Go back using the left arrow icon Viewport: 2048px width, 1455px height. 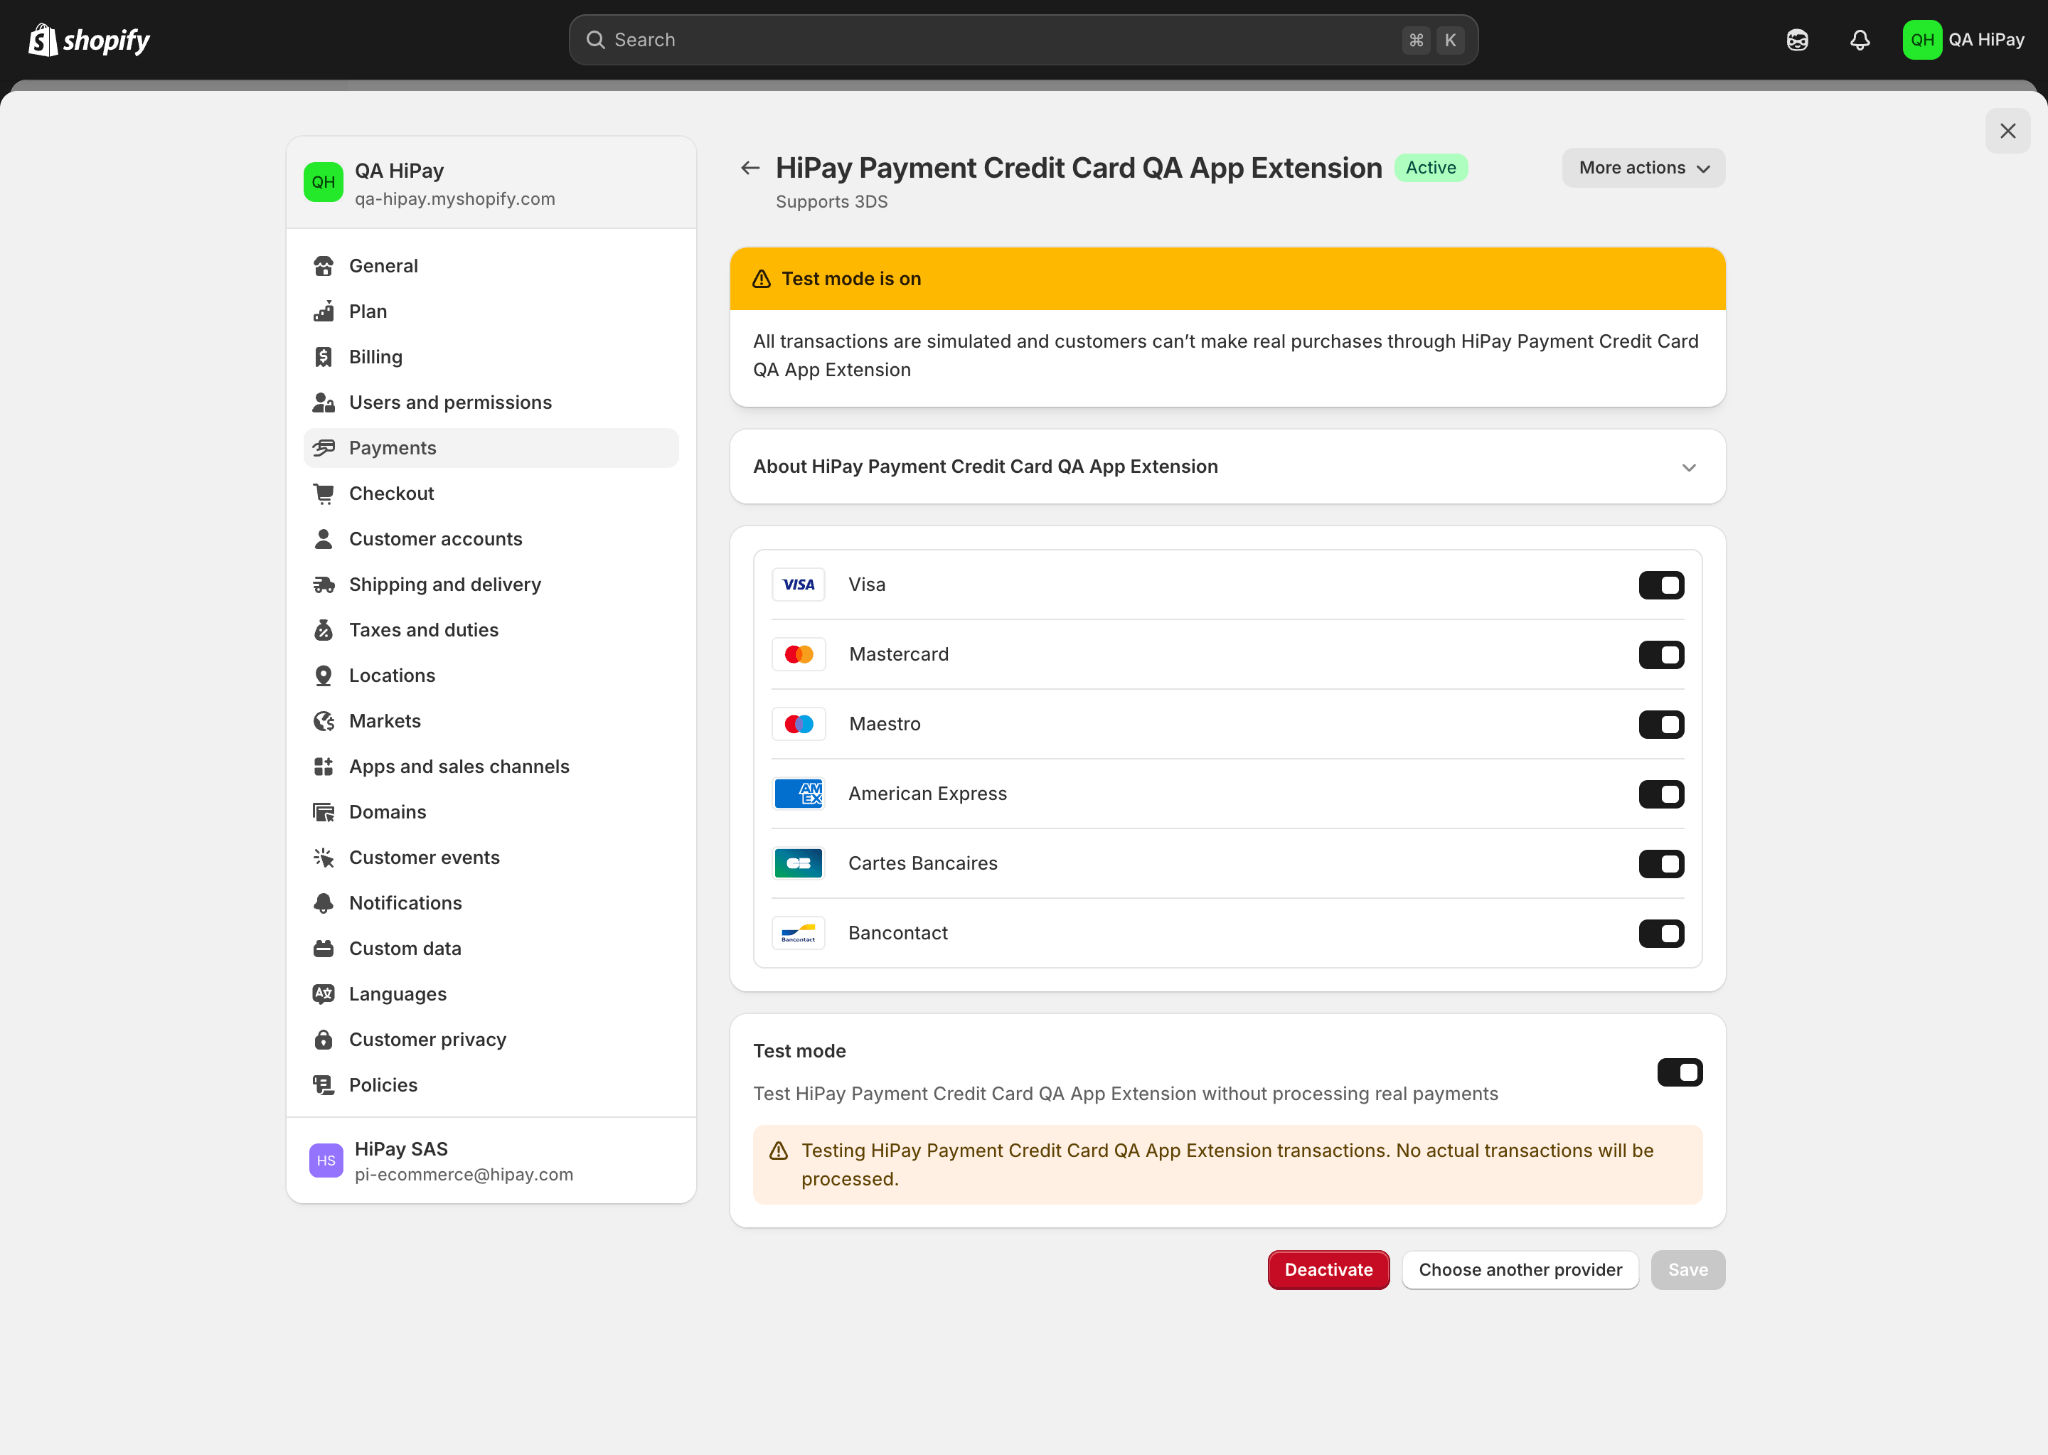750,168
